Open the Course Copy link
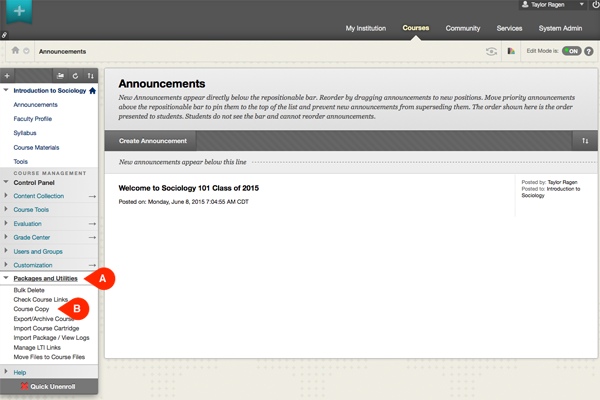The image size is (600, 400). click(x=32, y=309)
